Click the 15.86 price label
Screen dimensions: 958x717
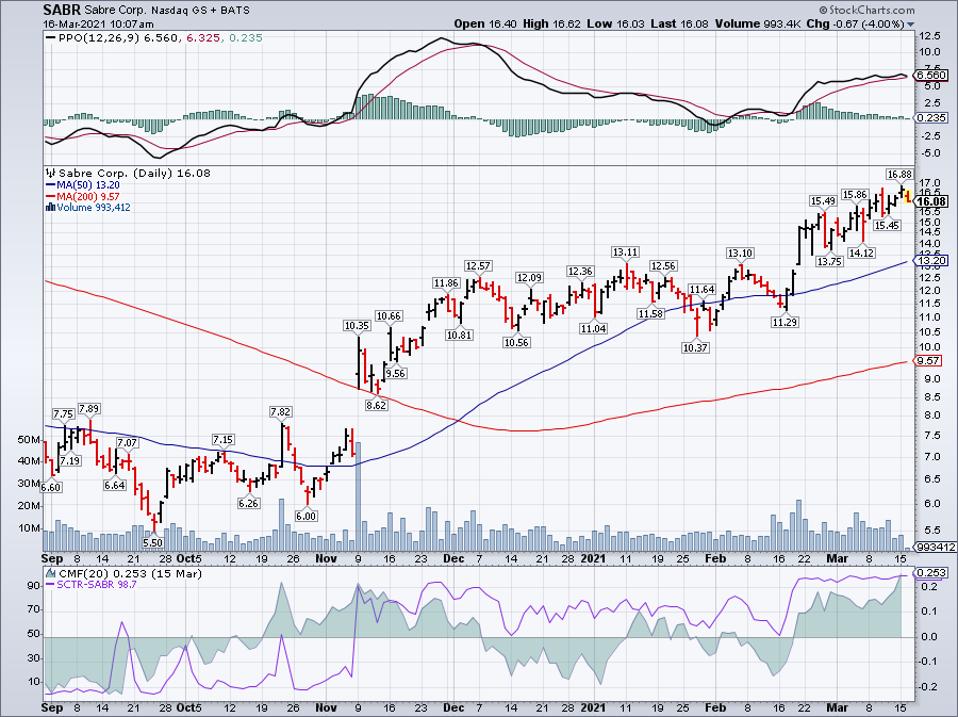point(855,195)
